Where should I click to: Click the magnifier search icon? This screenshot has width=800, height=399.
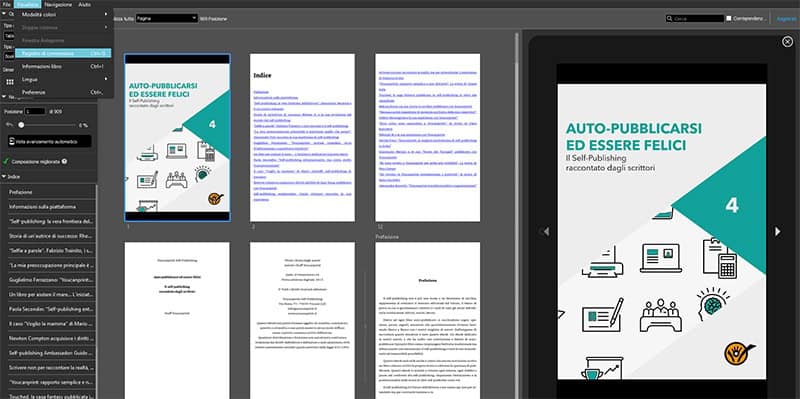coord(669,18)
